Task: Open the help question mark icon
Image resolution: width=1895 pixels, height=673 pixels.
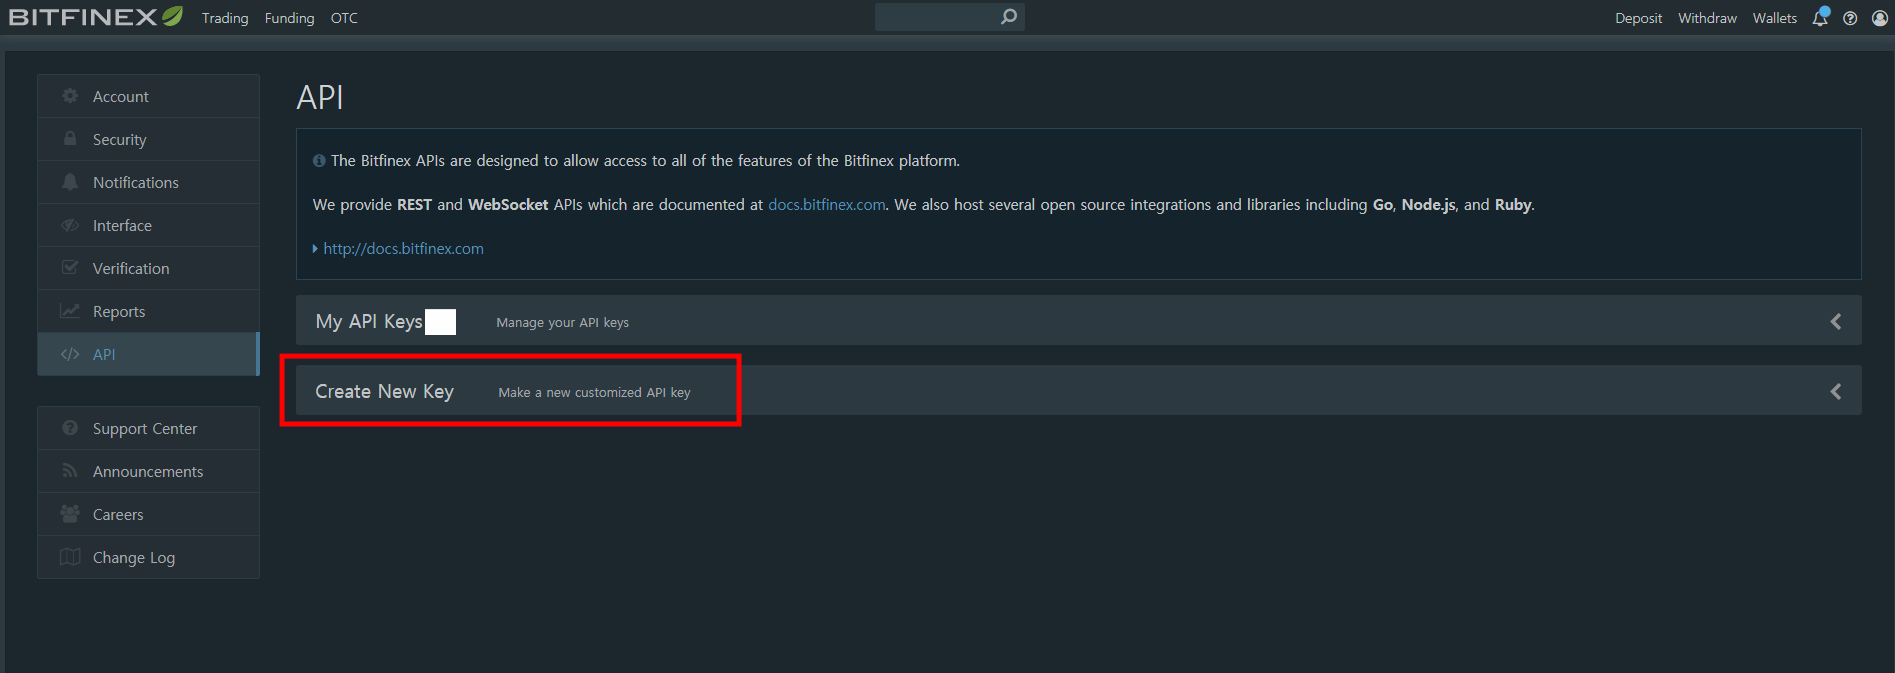Action: pos(1850,18)
